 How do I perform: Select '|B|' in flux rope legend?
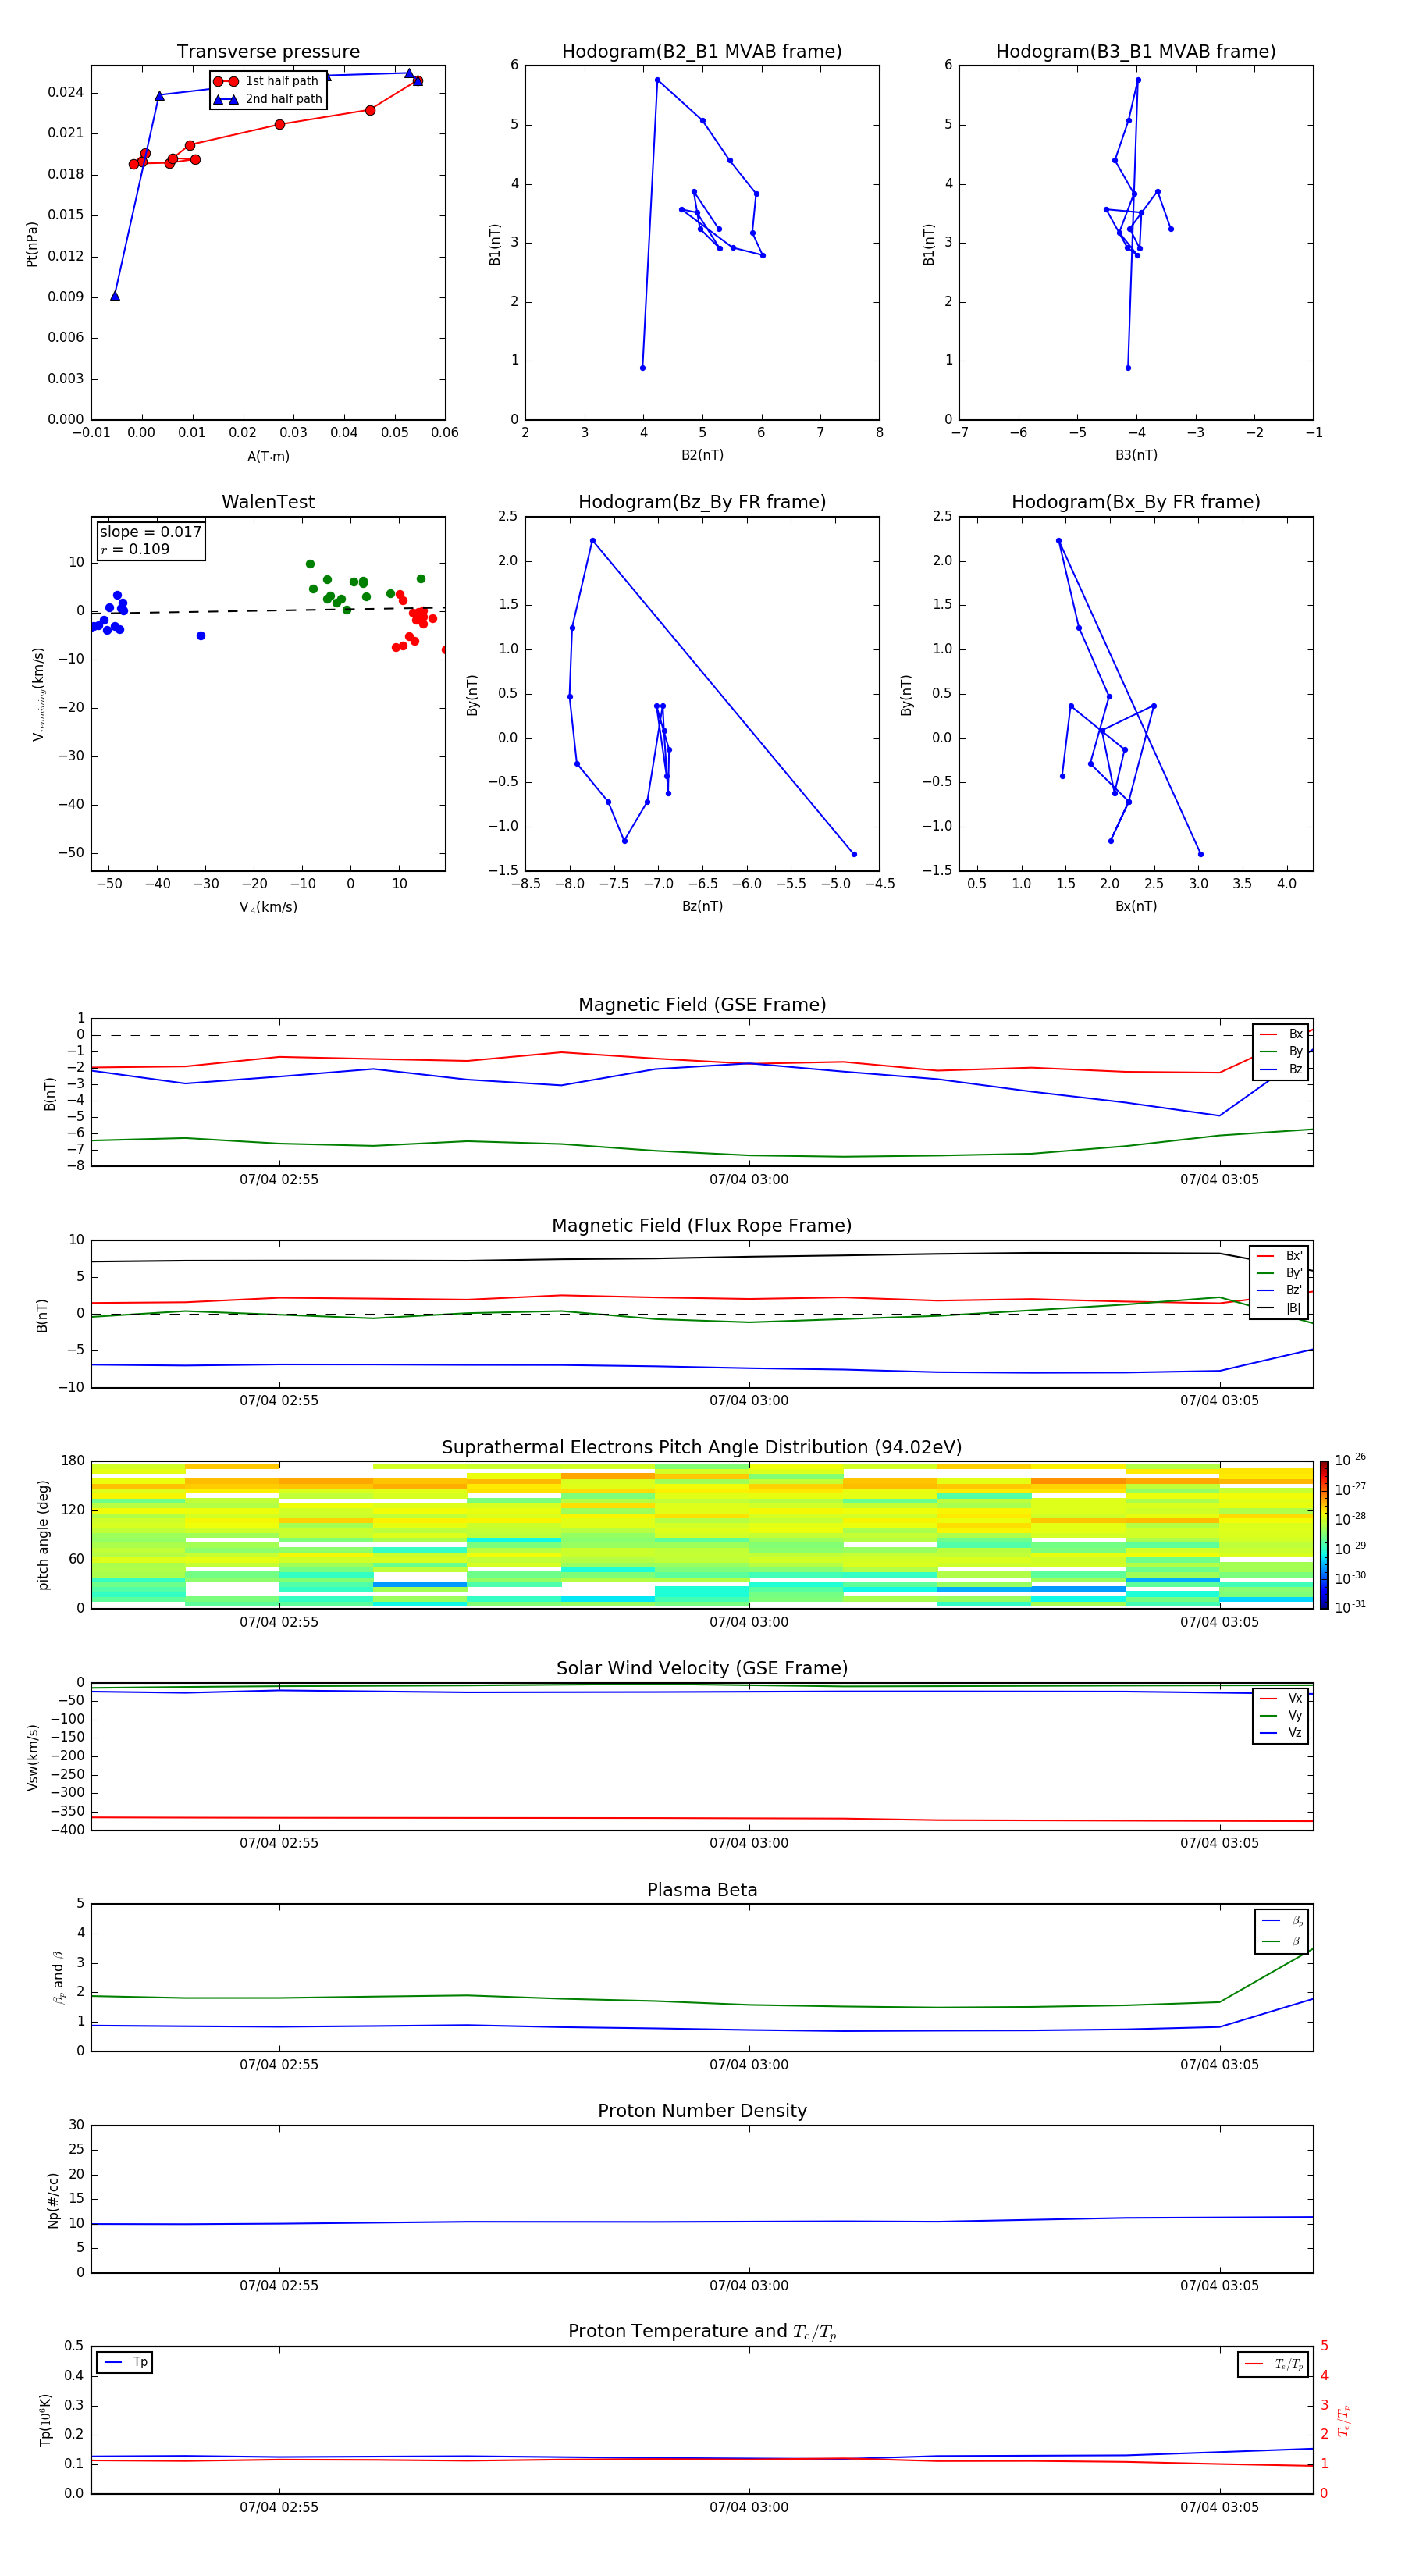click(x=1280, y=1308)
